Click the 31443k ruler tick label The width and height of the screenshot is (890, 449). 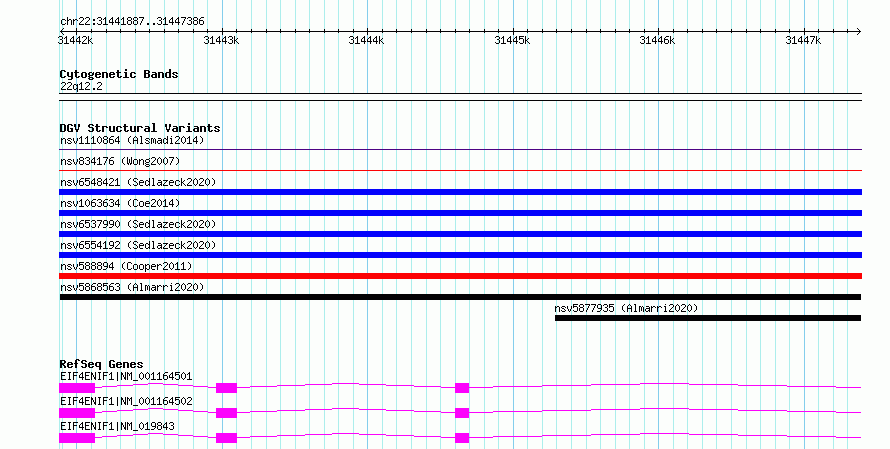[221, 40]
